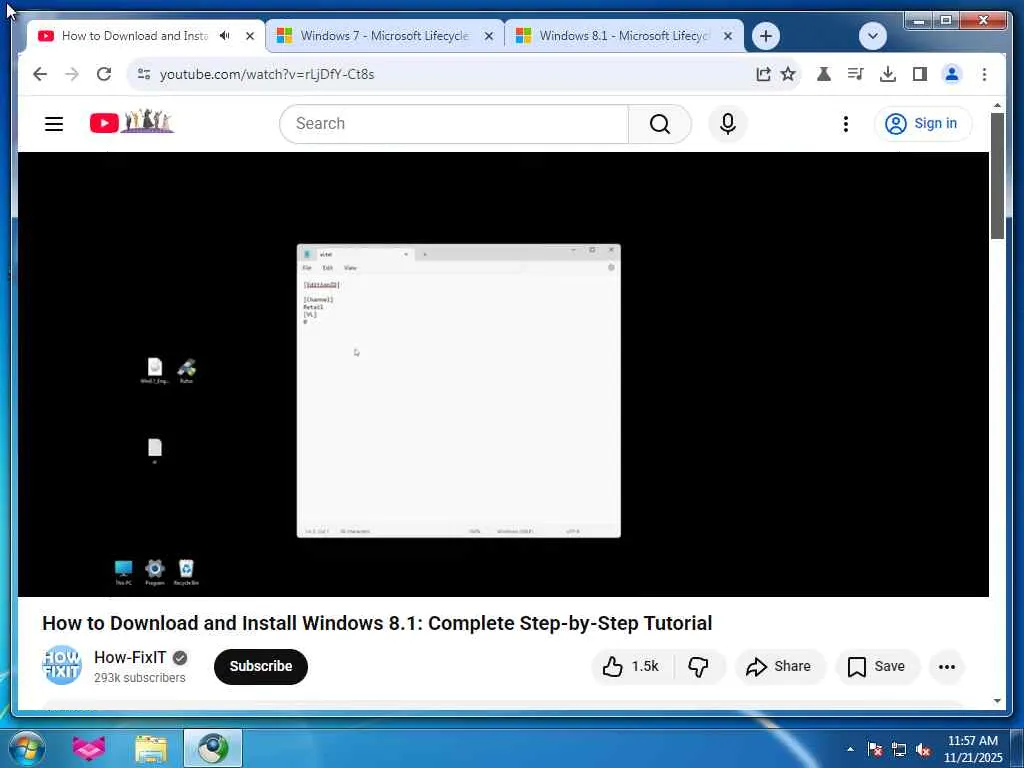
Task: Click the scrollbar down arrow
Action: click(997, 701)
